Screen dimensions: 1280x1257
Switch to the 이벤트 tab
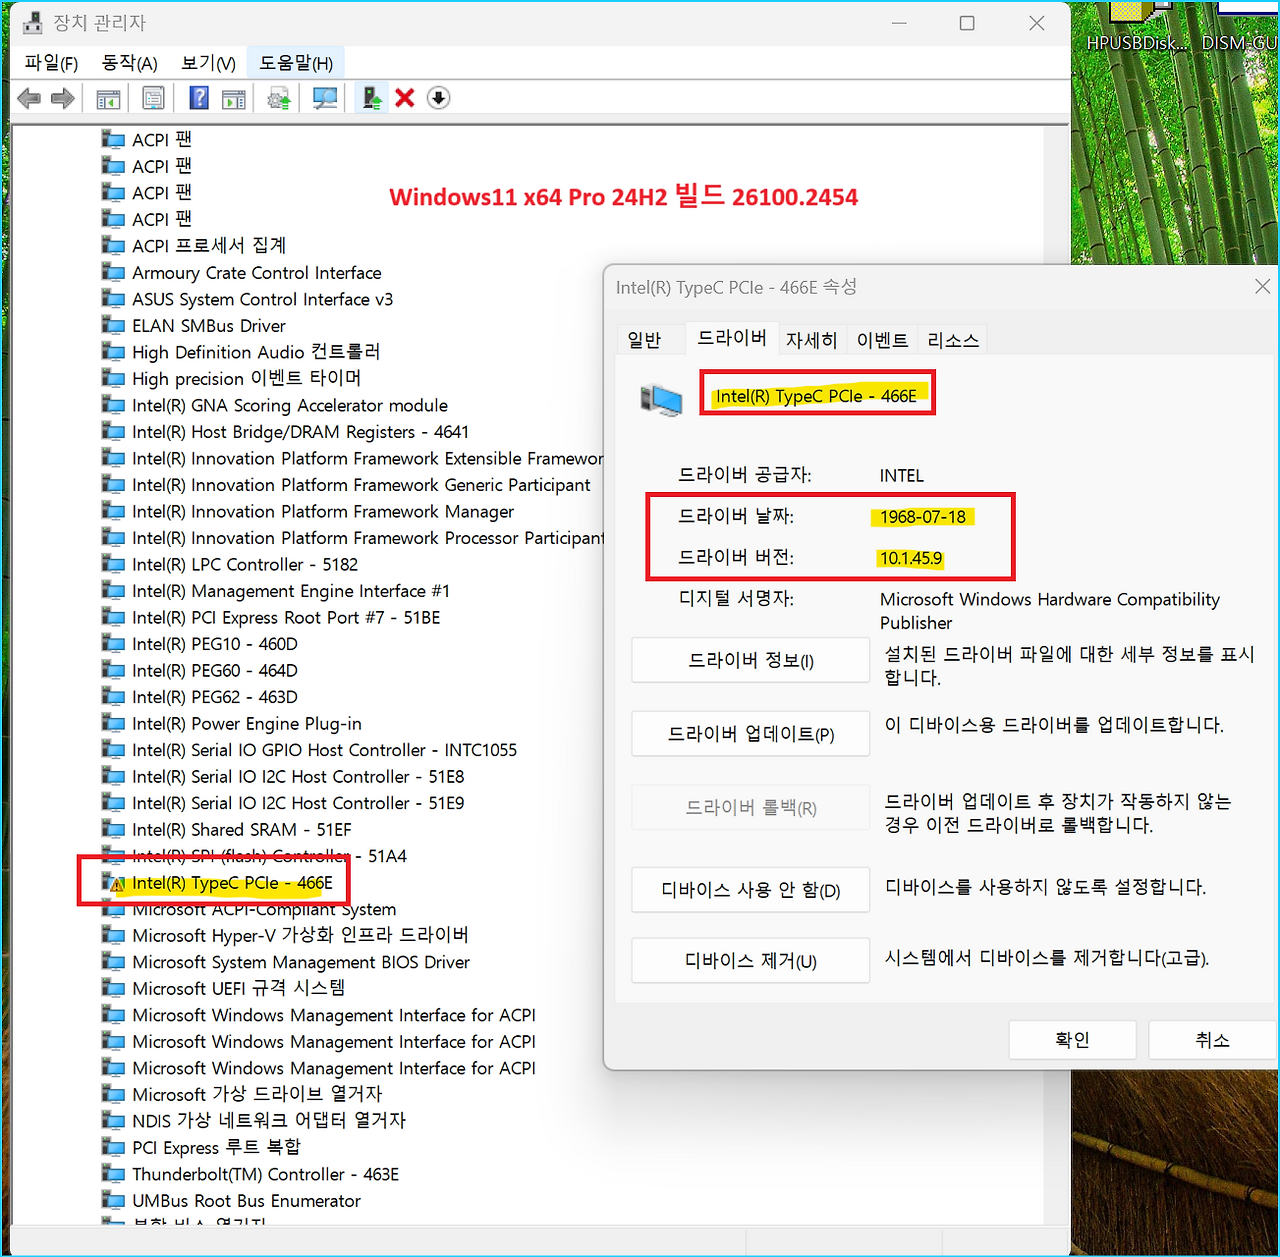pyautogui.click(x=881, y=339)
